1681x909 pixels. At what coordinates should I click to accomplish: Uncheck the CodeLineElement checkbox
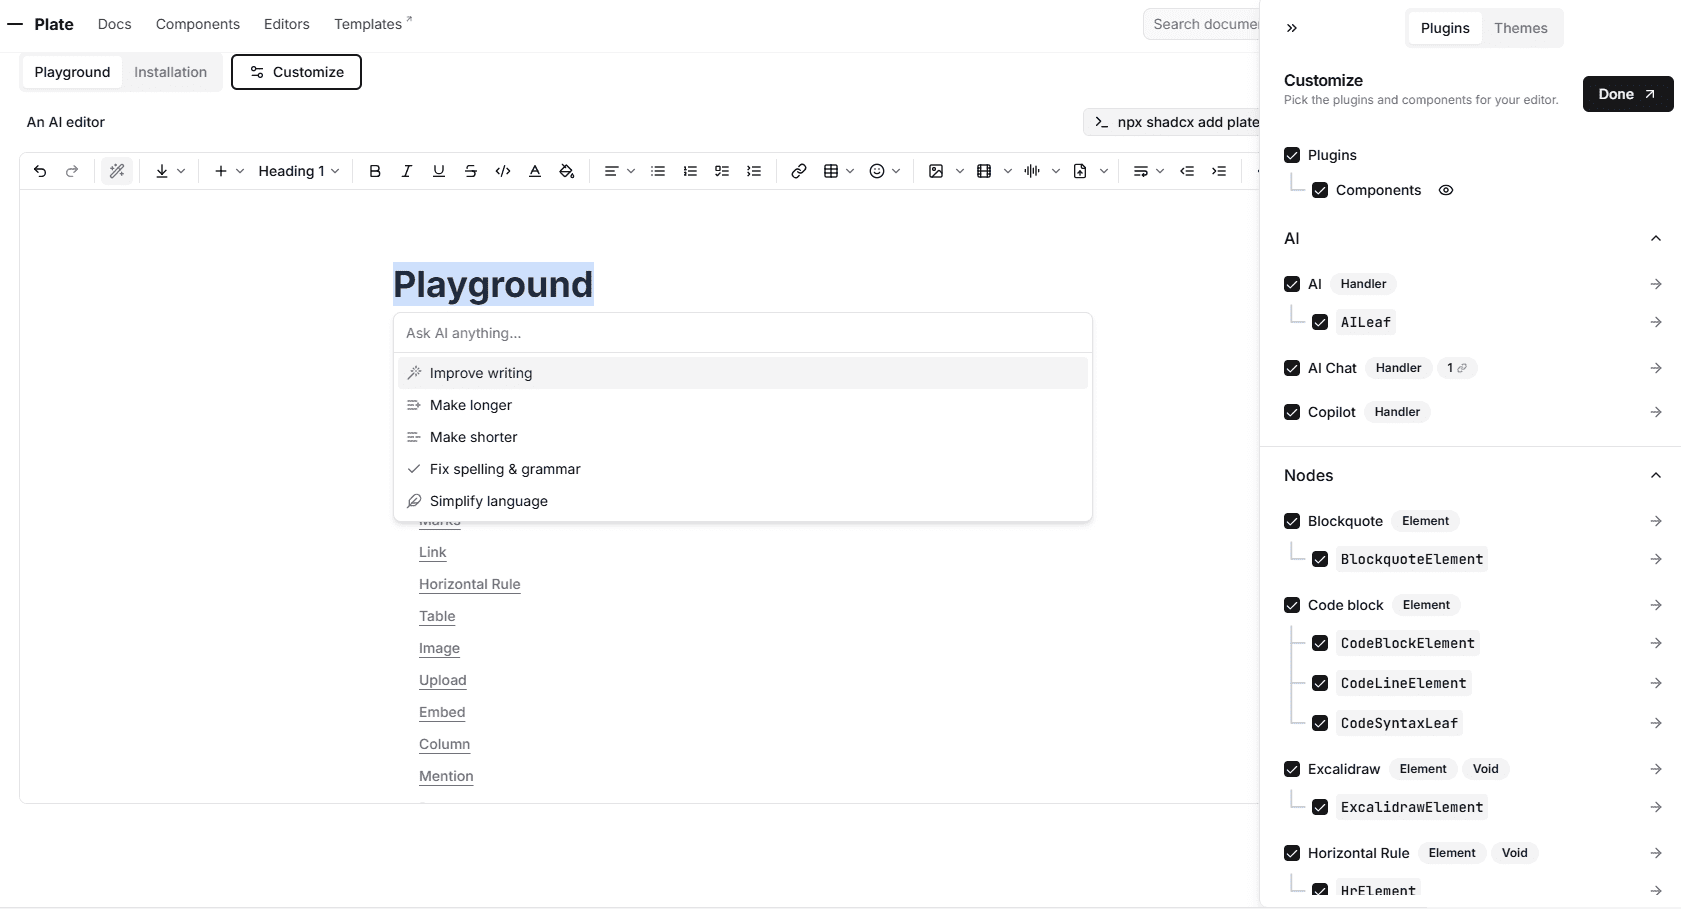[1320, 683]
